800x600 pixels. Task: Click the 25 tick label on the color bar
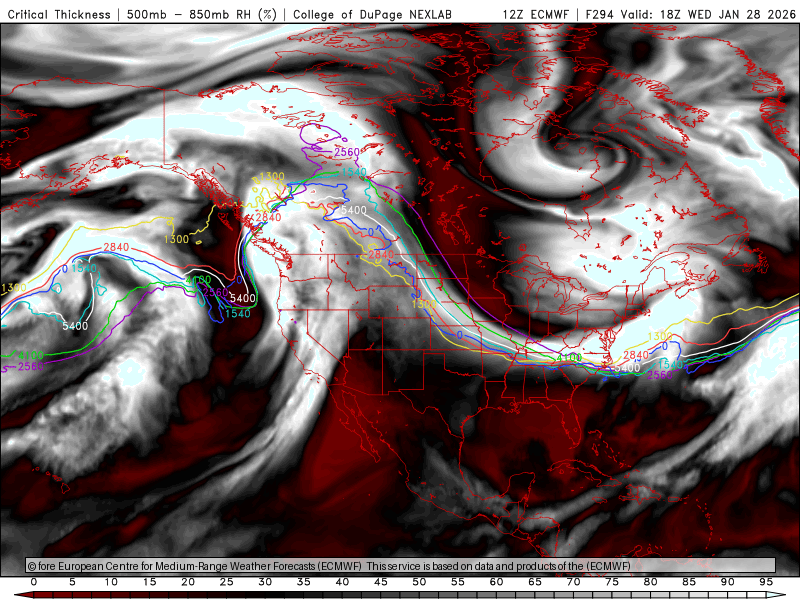pos(227,582)
